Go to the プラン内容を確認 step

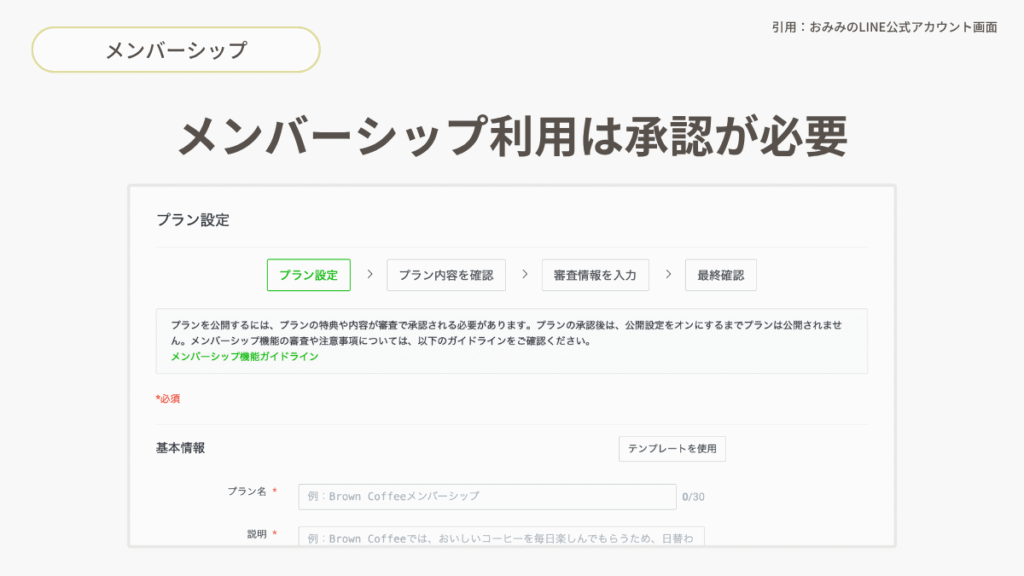click(446, 275)
